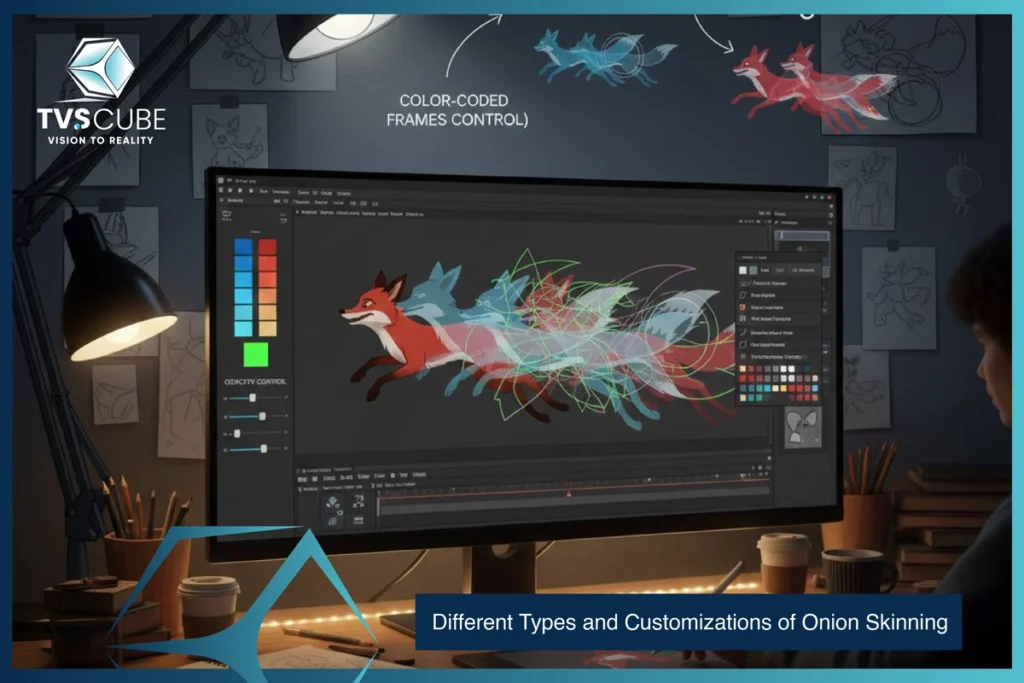Select the top red swatch in left palette
This screenshot has width=1024, height=683.
tap(267, 247)
